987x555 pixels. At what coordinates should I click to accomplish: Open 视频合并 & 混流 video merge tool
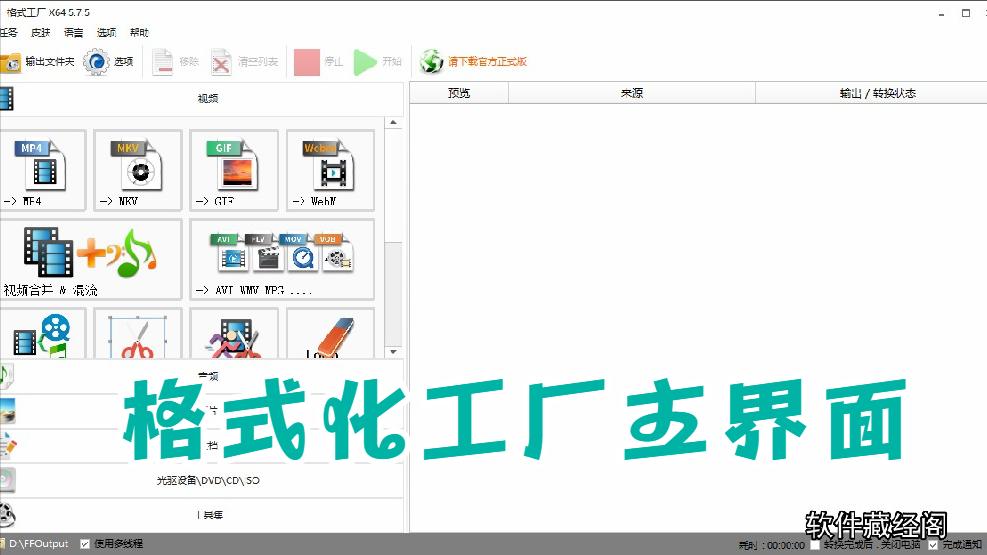tap(90, 259)
